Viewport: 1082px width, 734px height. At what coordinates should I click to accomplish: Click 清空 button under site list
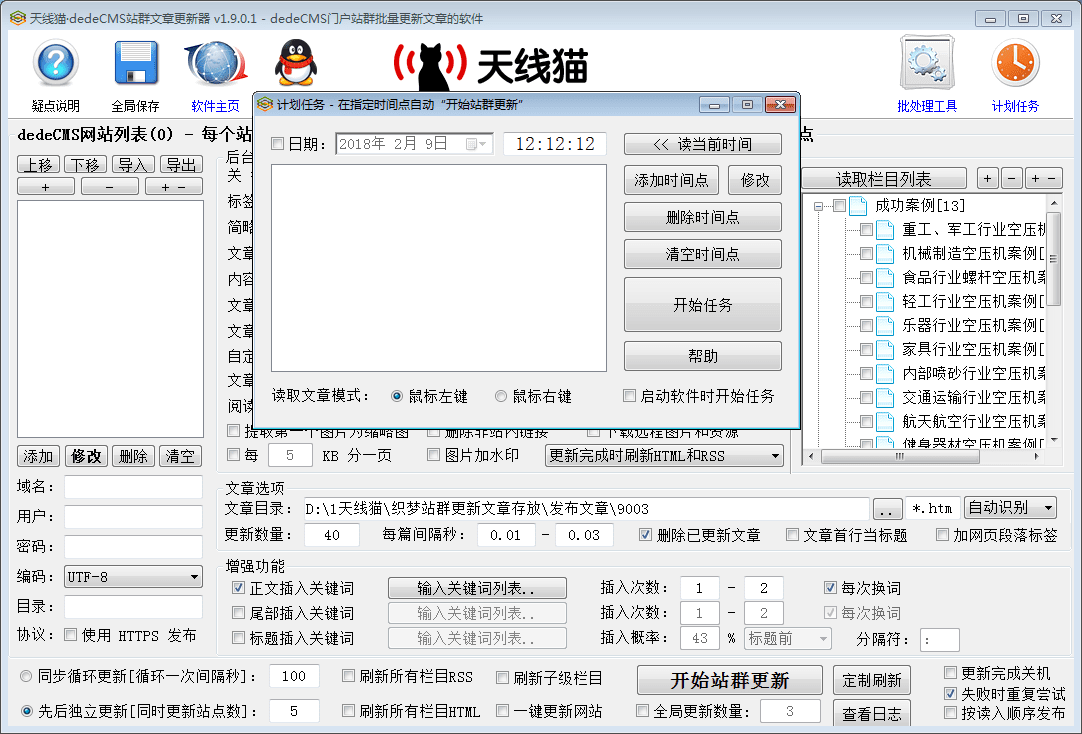181,456
